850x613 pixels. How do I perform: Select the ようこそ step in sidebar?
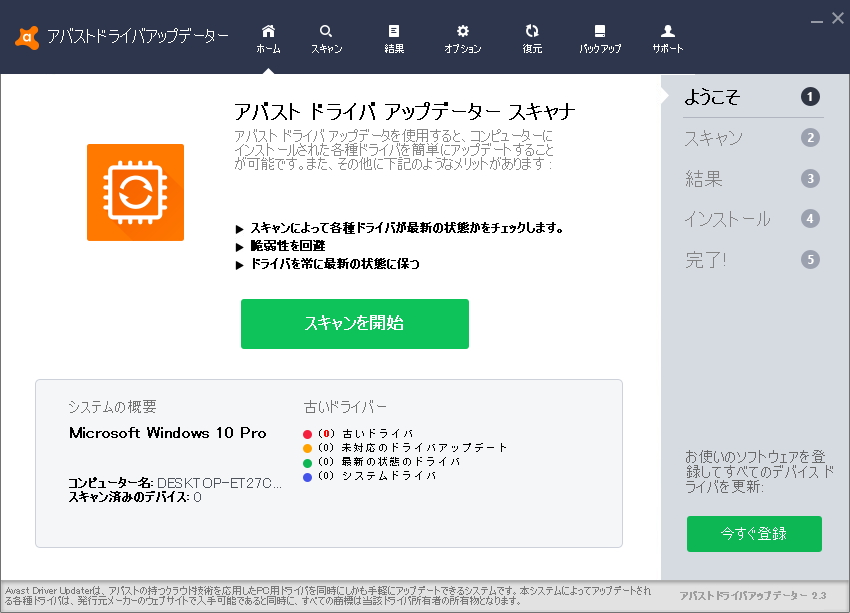coord(714,97)
